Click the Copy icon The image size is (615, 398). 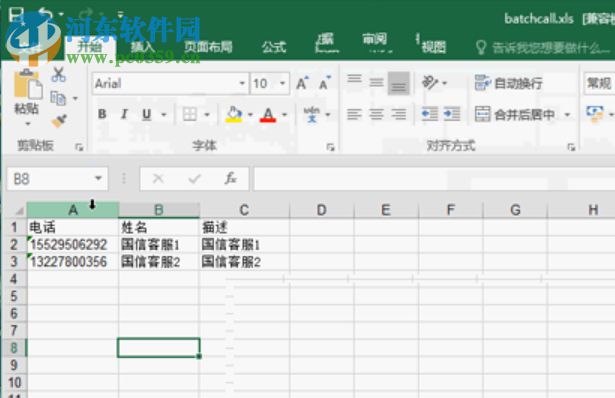click(58, 98)
